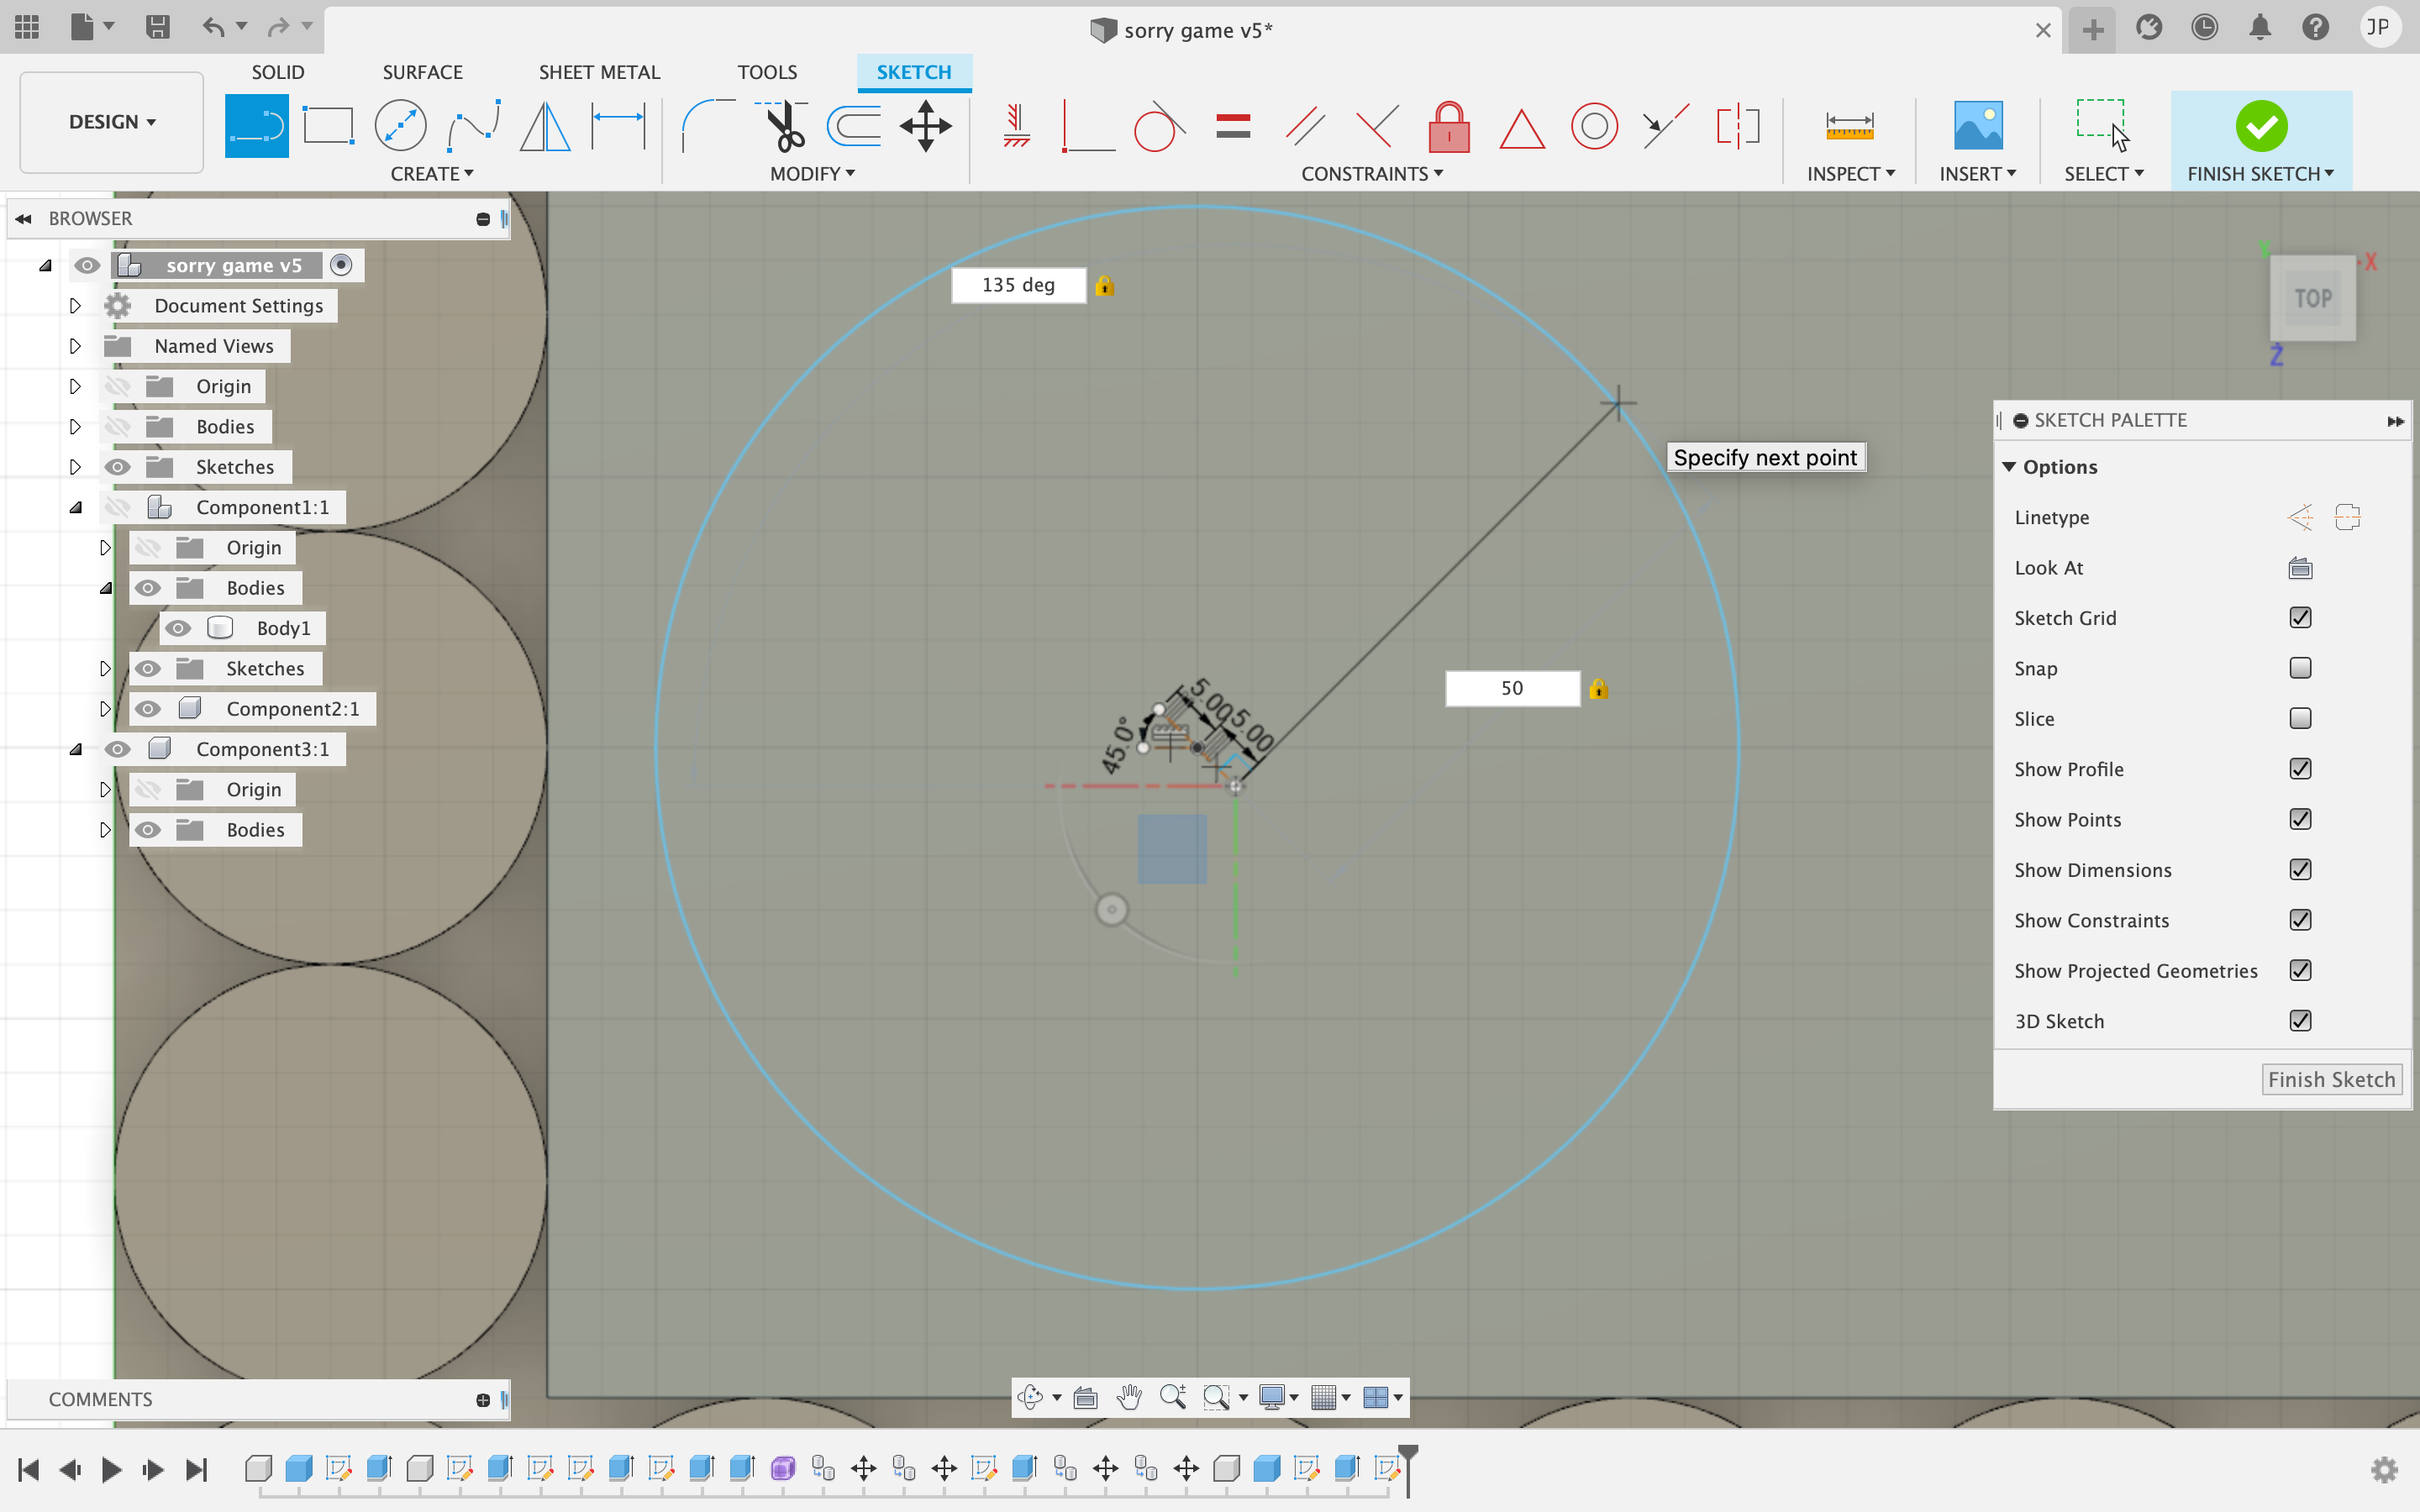The width and height of the screenshot is (2420, 1512).
Task: Toggle Sketch Grid checkbox
Action: point(2300,618)
